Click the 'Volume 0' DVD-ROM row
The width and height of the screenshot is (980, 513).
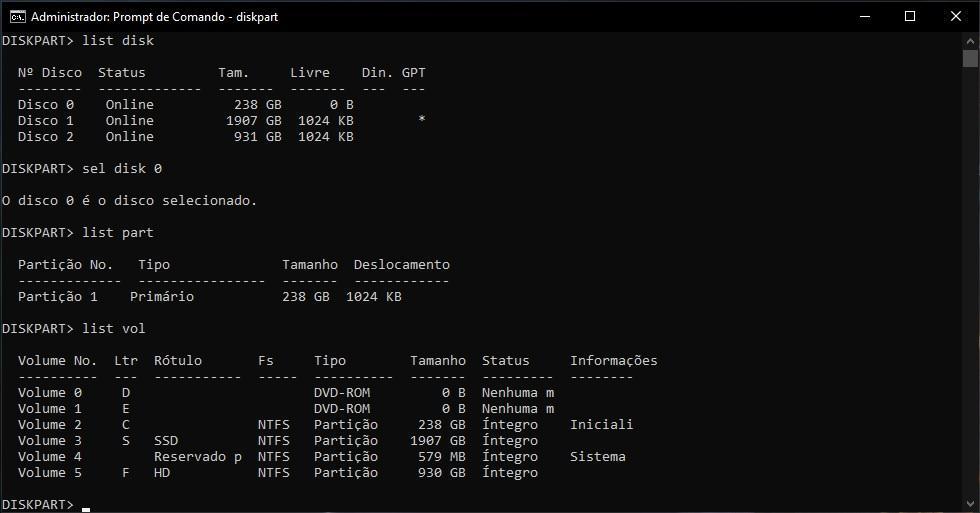pos(286,392)
